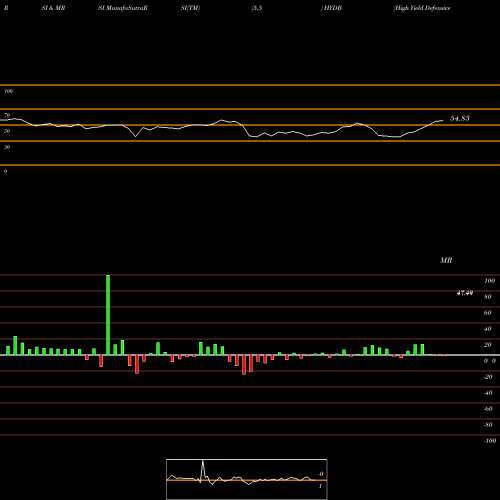Click the SI MunafaSutraR header text
Image resolution: width=500 pixels, height=500 pixels.
123,8
